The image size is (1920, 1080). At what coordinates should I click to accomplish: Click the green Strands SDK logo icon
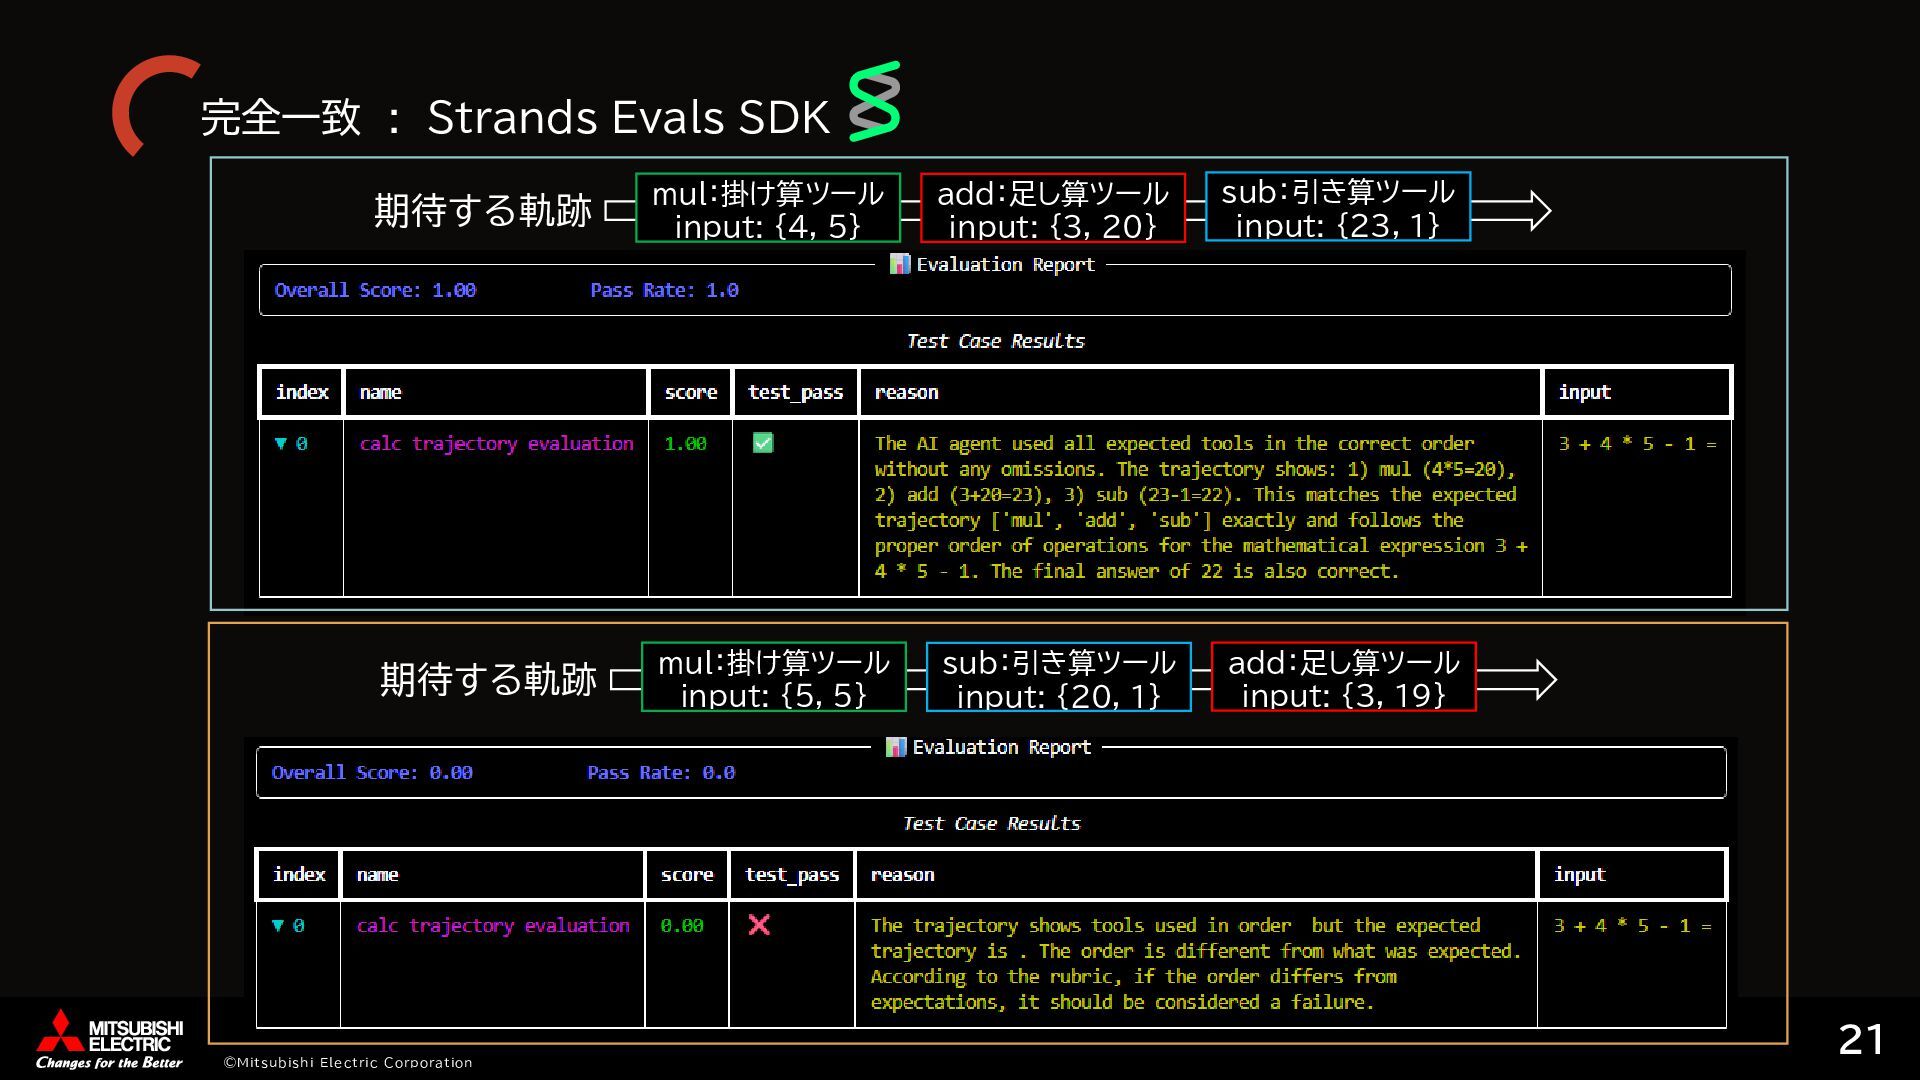click(x=875, y=101)
